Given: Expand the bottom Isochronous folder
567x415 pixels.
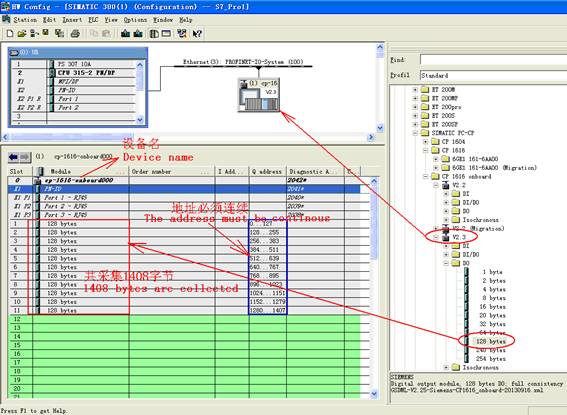Looking at the screenshot, I should click(446, 367).
